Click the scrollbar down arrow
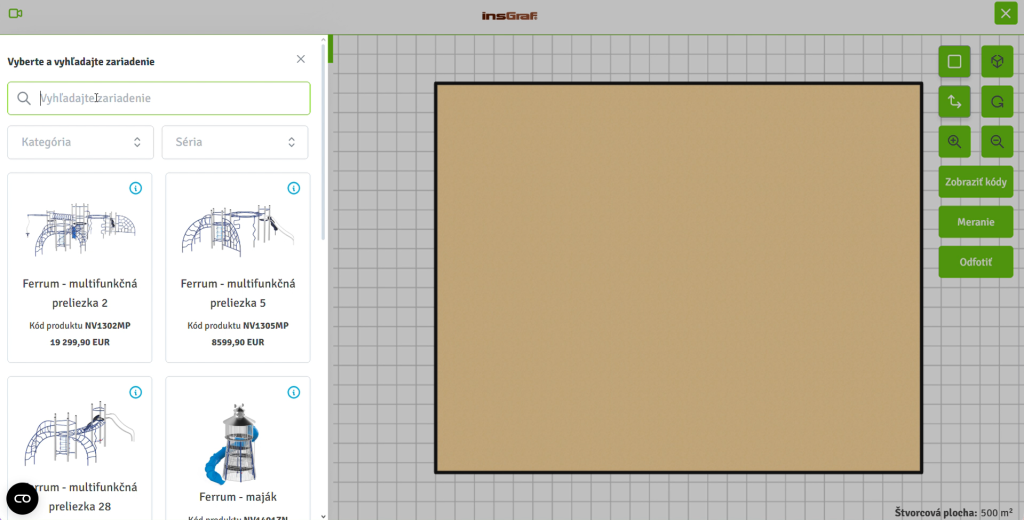This screenshot has width=1024, height=520. coord(323,516)
